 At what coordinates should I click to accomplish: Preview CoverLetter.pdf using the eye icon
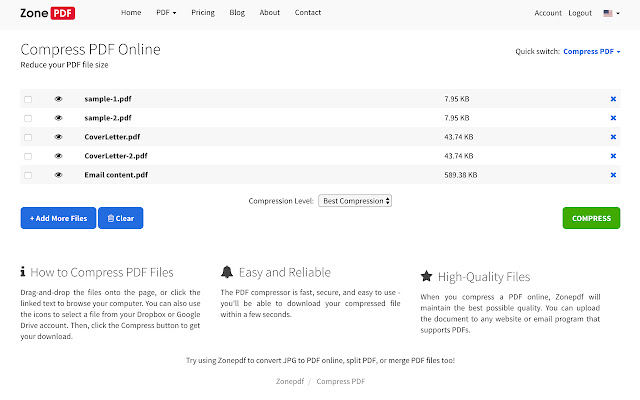(58, 137)
